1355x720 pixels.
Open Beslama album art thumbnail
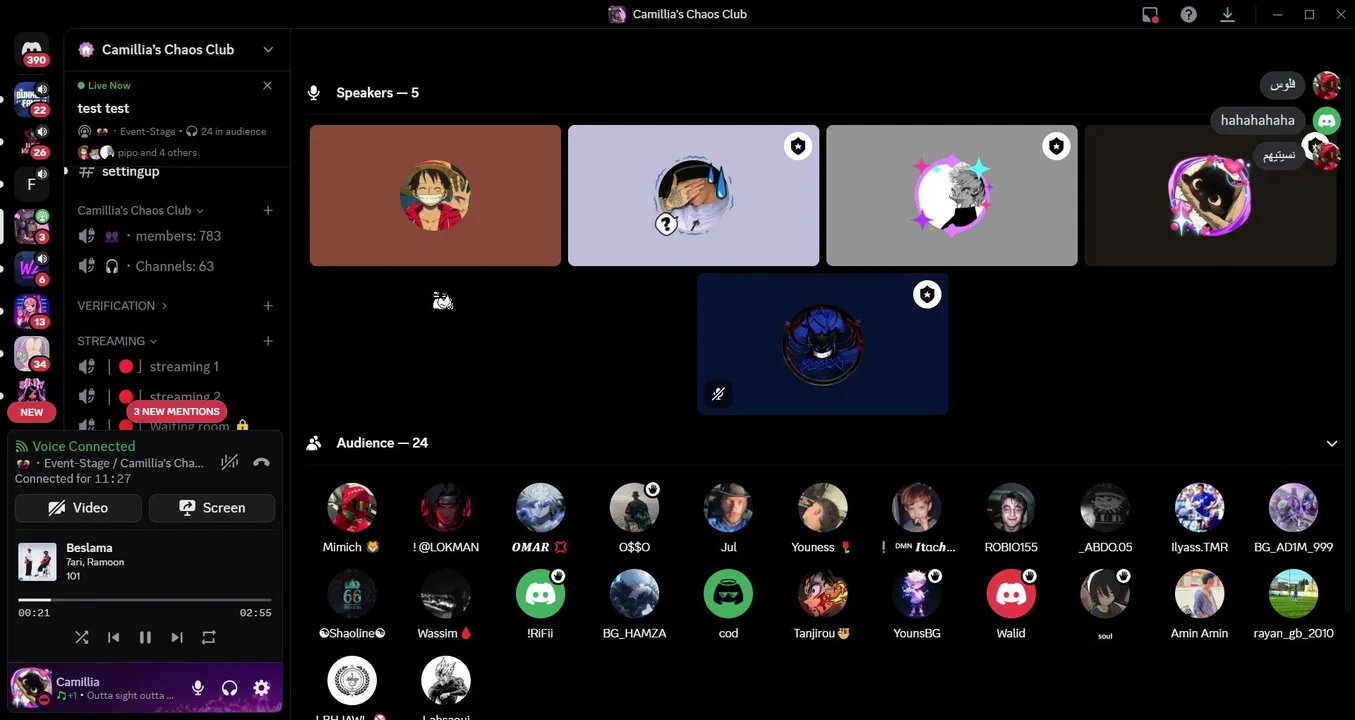click(x=37, y=562)
